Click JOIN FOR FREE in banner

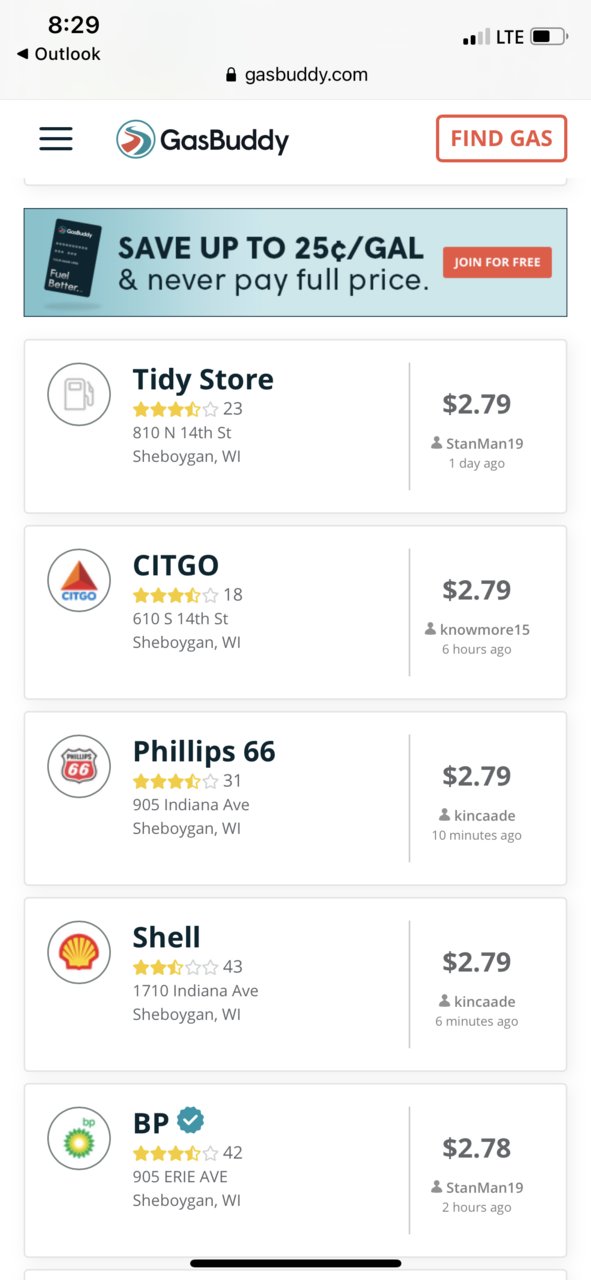click(497, 262)
